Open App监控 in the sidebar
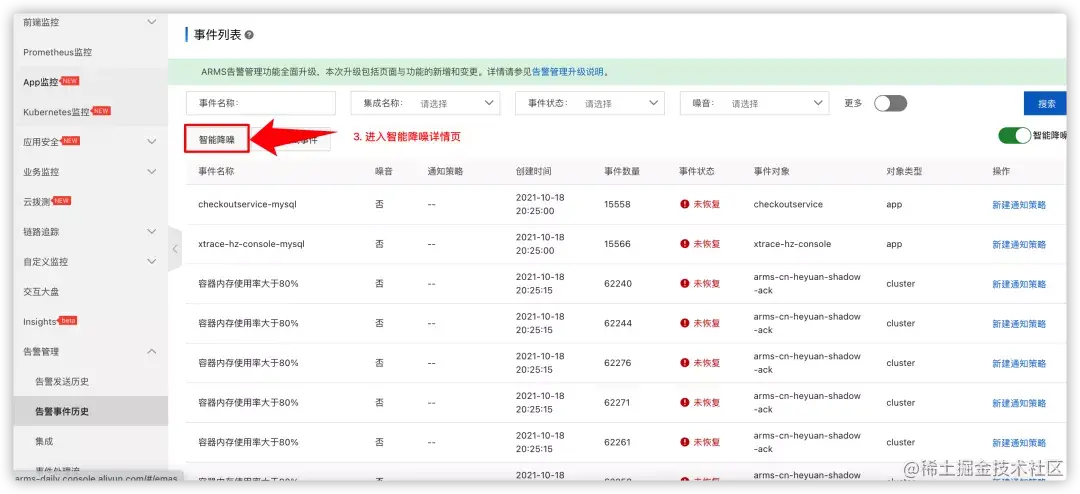This screenshot has height=494, width=1080. (41, 82)
